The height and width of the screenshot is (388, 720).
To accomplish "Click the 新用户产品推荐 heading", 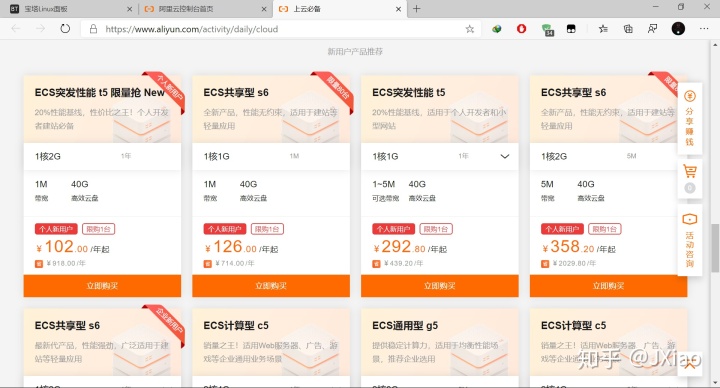I will pyautogui.click(x=355, y=51).
